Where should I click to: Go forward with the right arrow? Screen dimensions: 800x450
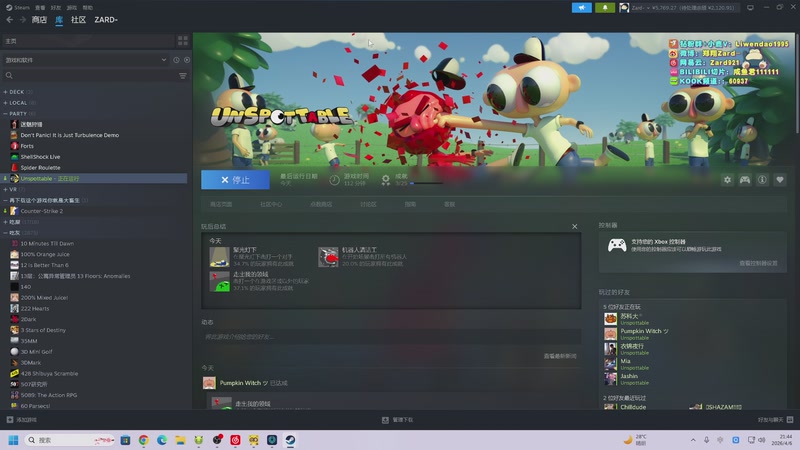pyautogui.click(x=22, y=20)
